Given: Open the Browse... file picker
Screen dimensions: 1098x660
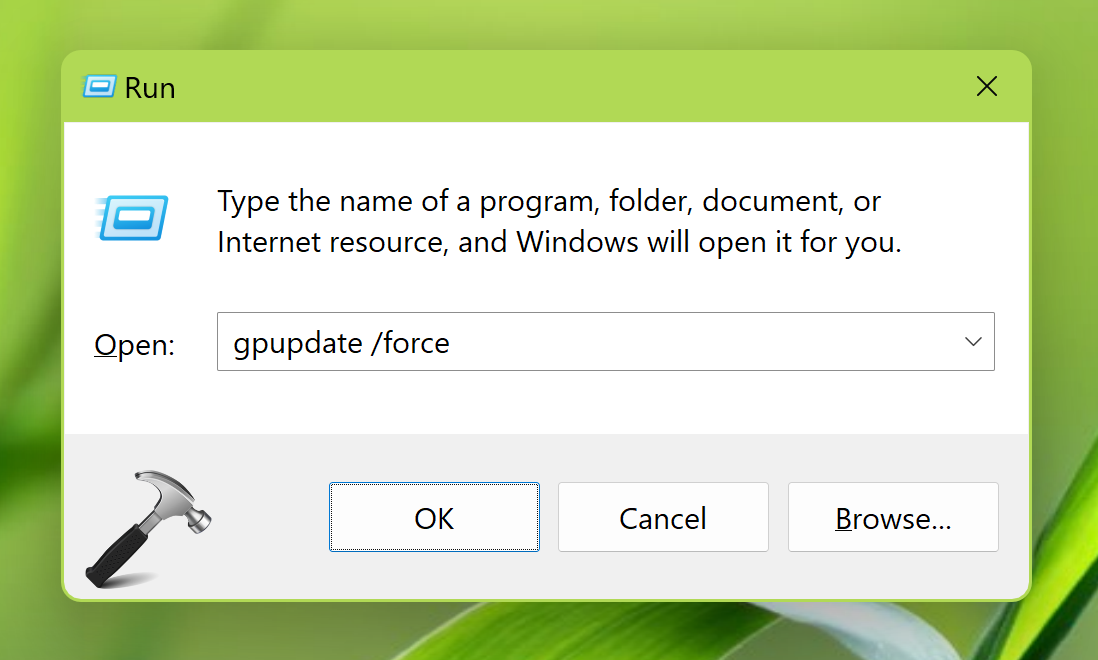Looking at the screenshot, I should coord(893,517).
